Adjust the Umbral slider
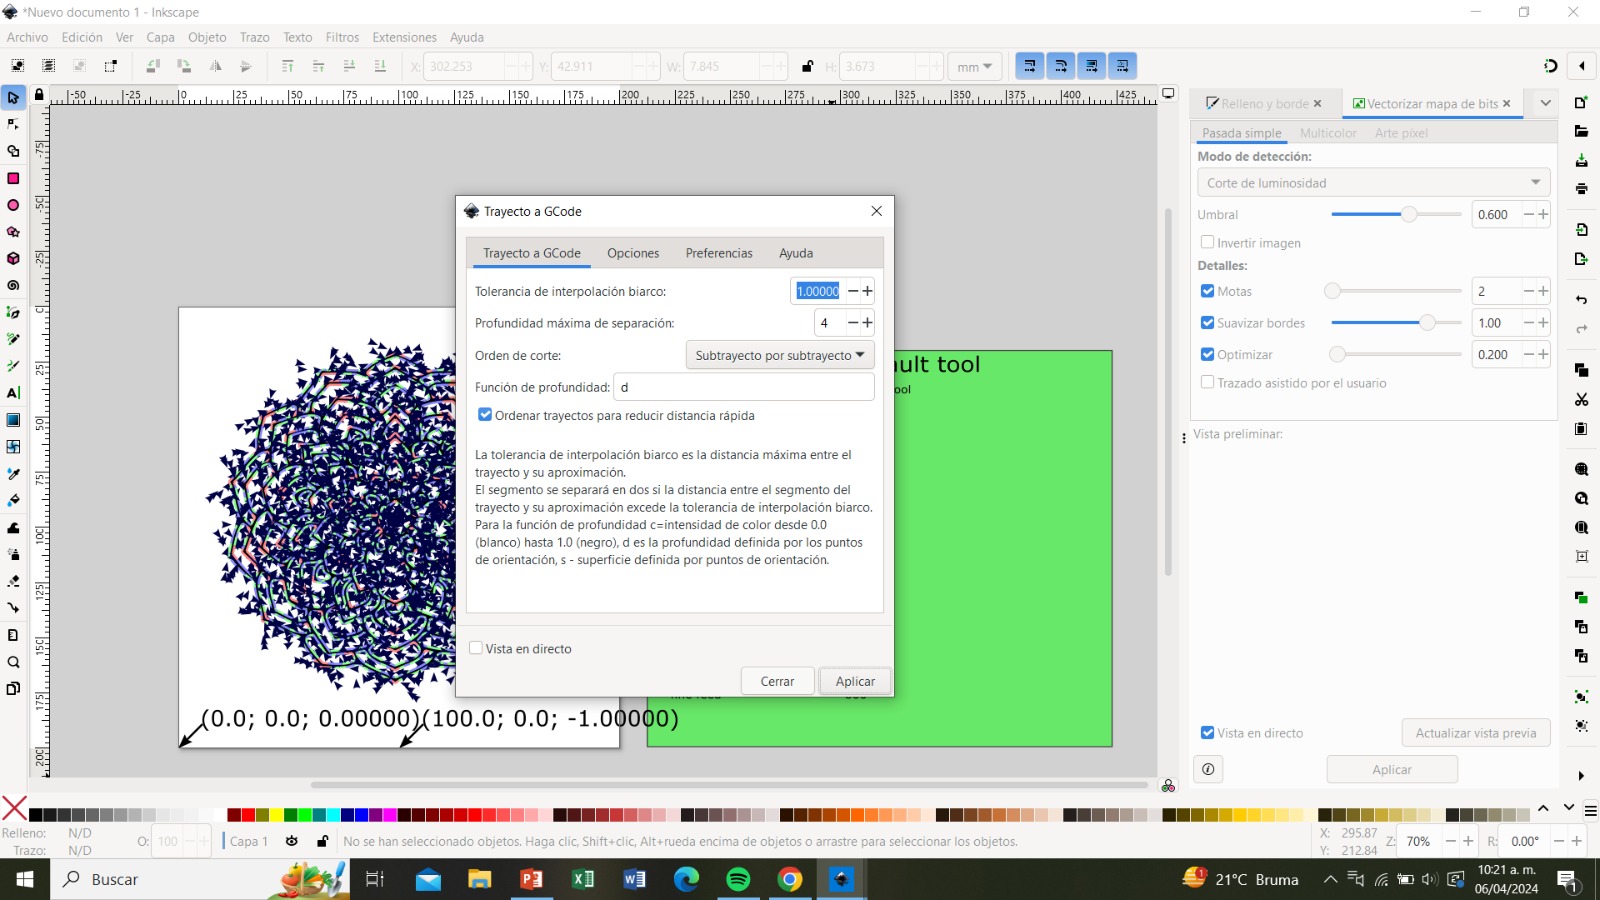Viewport: 1600px width, 900px height. point(1396,214)
